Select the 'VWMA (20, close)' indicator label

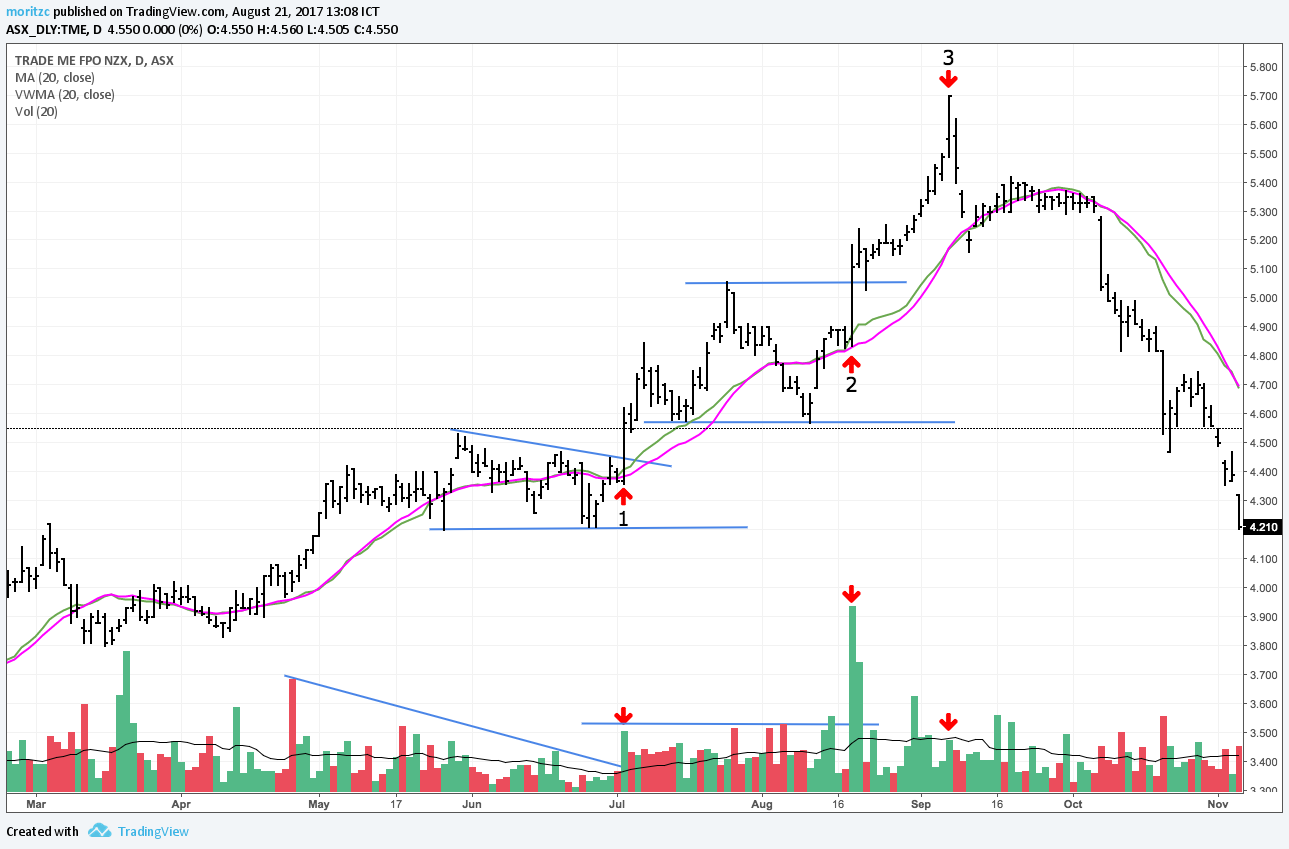(x=64, y=94)
